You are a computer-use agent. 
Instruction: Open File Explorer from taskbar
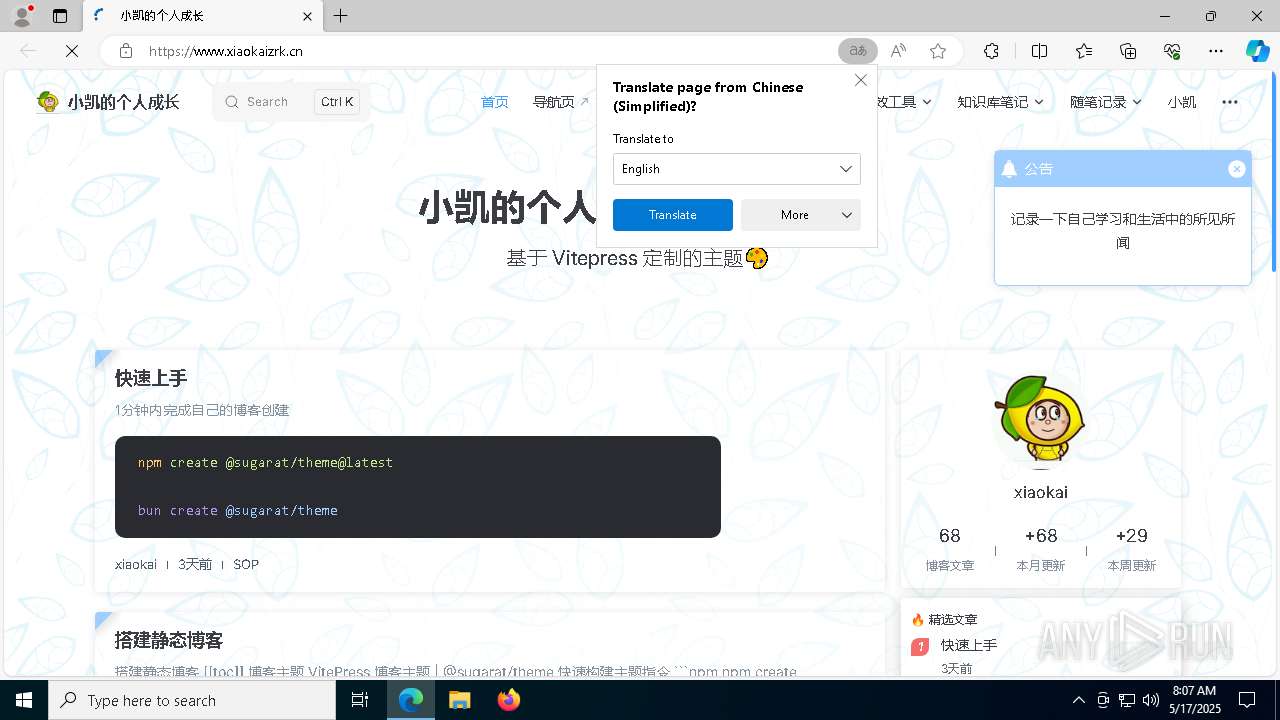point(459,700)
